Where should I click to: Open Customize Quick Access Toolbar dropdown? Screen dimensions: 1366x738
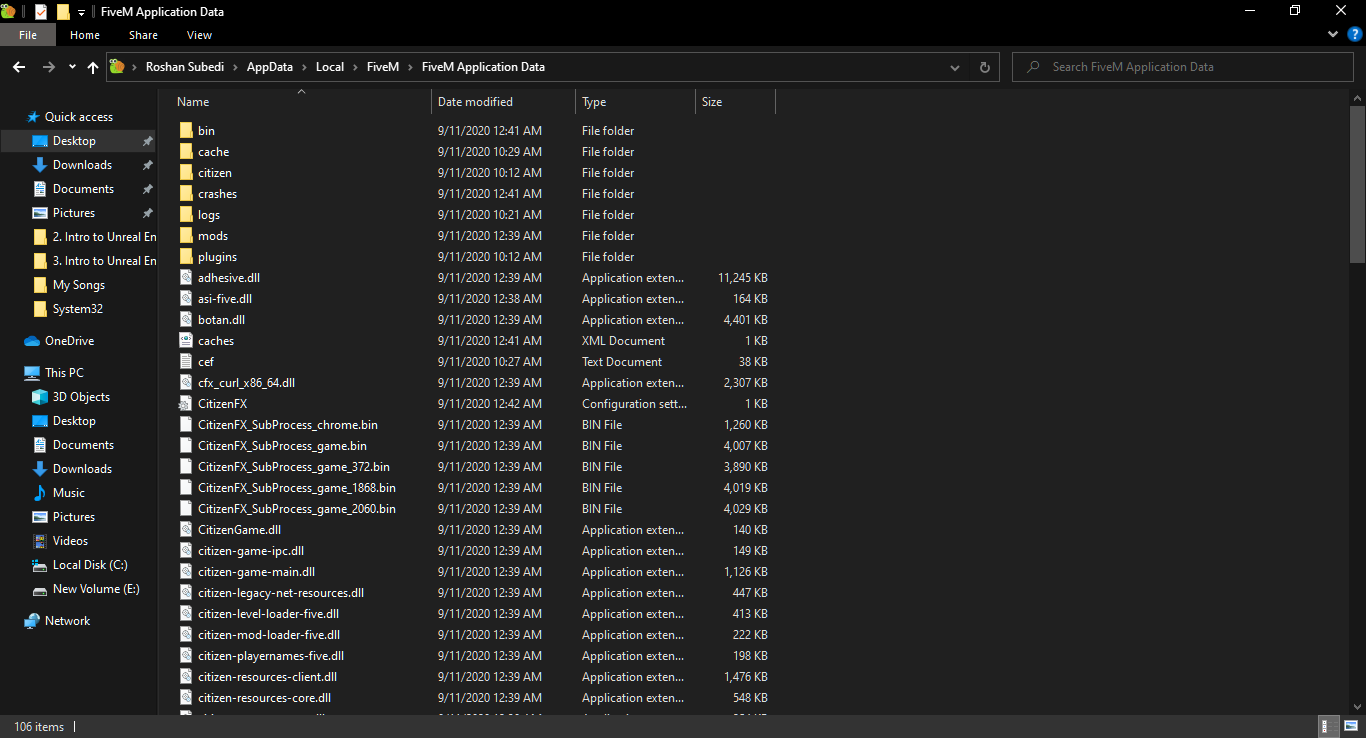[x=82, y=13]
